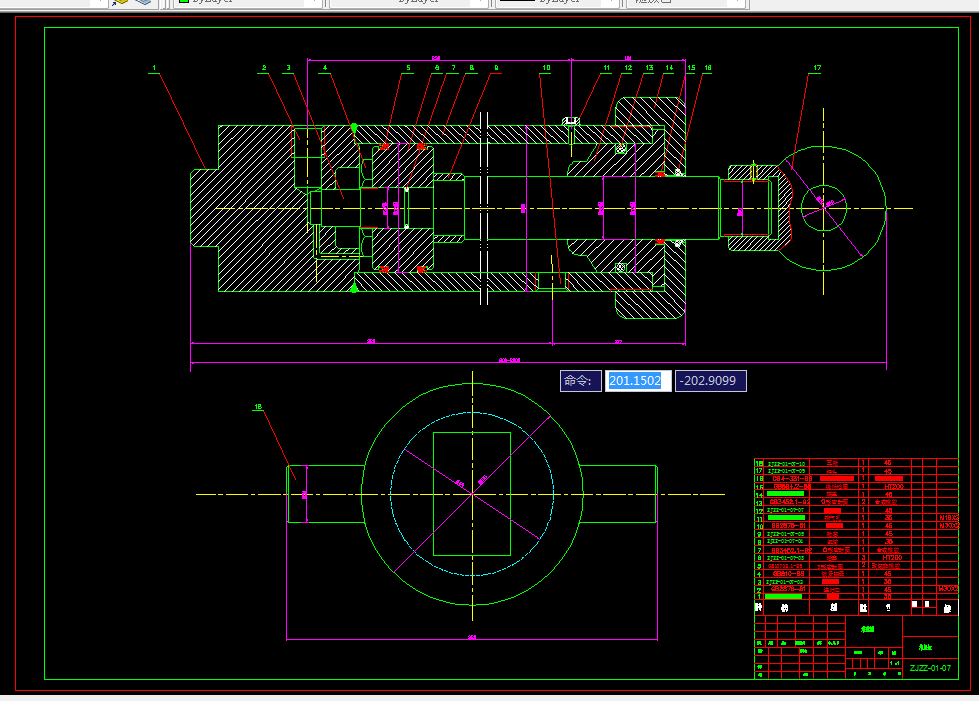Select part callout number 10 above the section view
This screenshot has height=701, width=979.
546,67
